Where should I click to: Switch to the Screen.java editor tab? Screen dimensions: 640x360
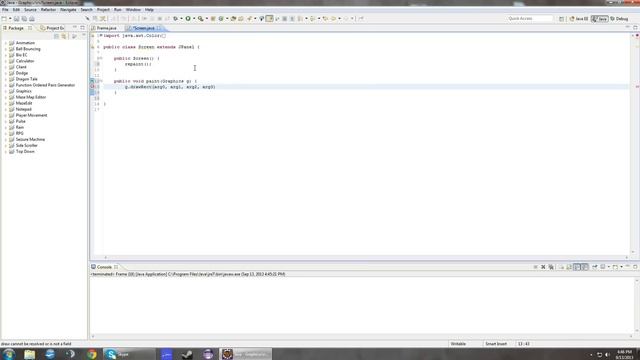(x=144, y=28)
